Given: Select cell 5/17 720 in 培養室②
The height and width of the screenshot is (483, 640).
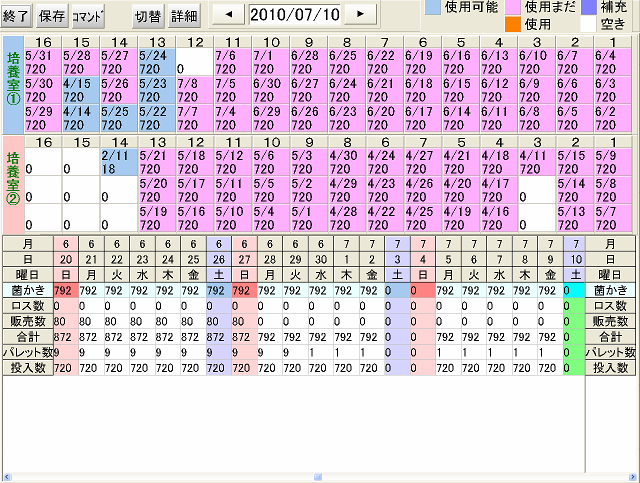Looking at the screenshot, I should point(195,190).
